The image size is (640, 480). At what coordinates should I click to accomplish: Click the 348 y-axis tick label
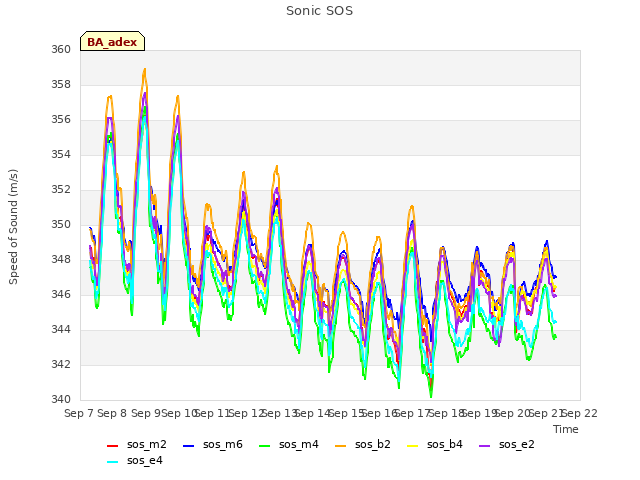tap(61, 260)
